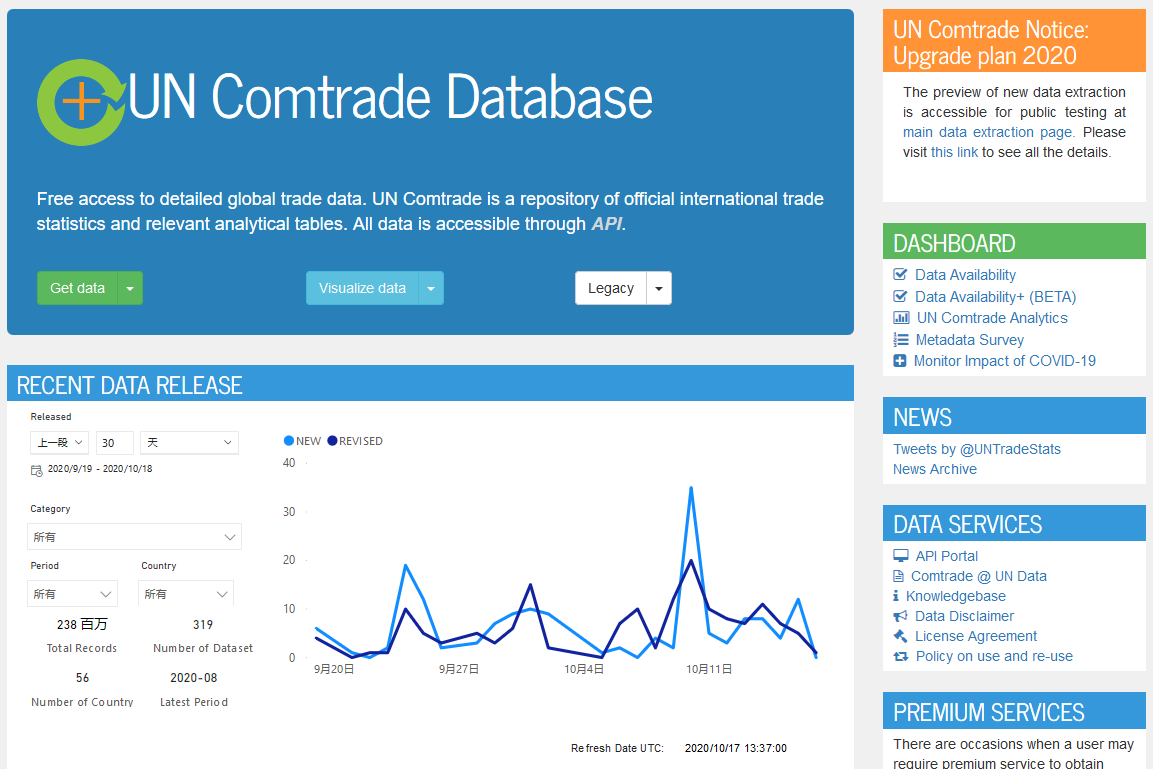Viewport: 1153px width, 769px height.
Task: Click the UN Comtrade green circular logo
Action: pos(81,101)
